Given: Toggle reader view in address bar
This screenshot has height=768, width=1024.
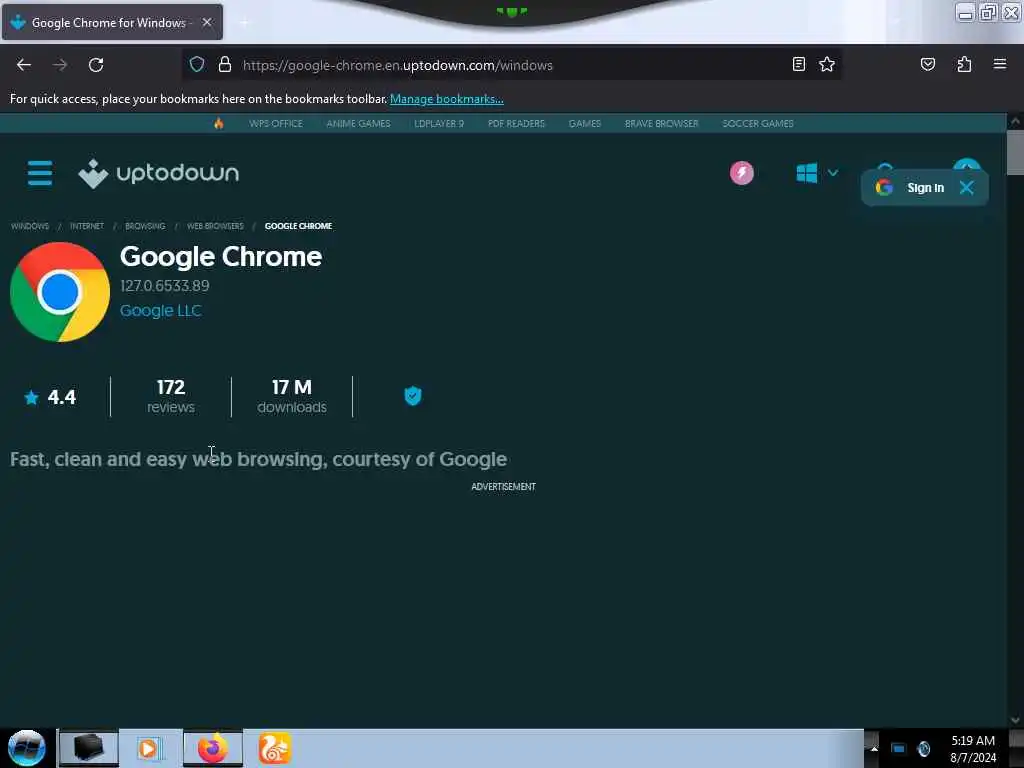Looking at the screenshot, I should tap(798, 64).
